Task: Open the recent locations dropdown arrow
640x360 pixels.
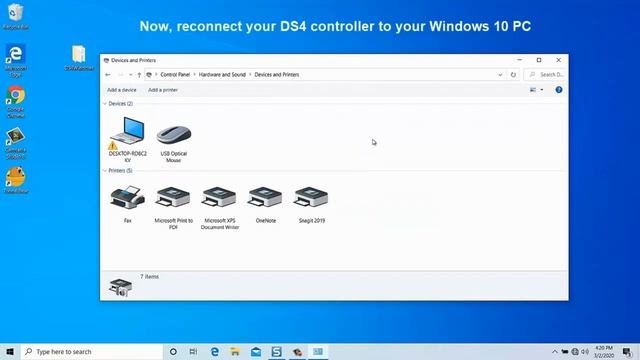Action: point(130,75)
